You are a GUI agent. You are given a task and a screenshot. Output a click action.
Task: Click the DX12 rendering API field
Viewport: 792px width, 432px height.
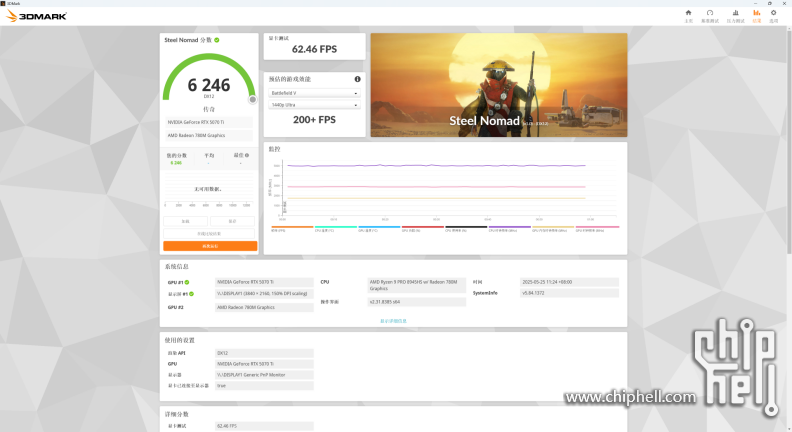[x=264, y=353]
